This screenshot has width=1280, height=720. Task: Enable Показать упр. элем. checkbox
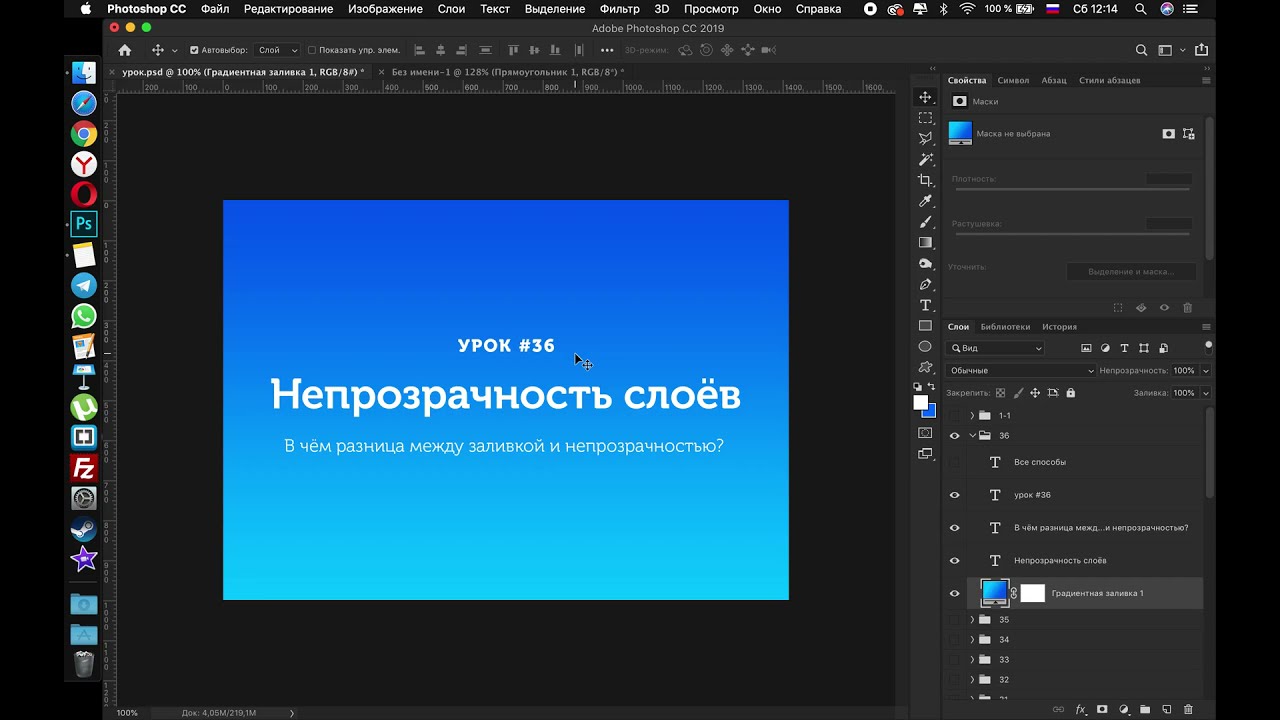[312, 50]
